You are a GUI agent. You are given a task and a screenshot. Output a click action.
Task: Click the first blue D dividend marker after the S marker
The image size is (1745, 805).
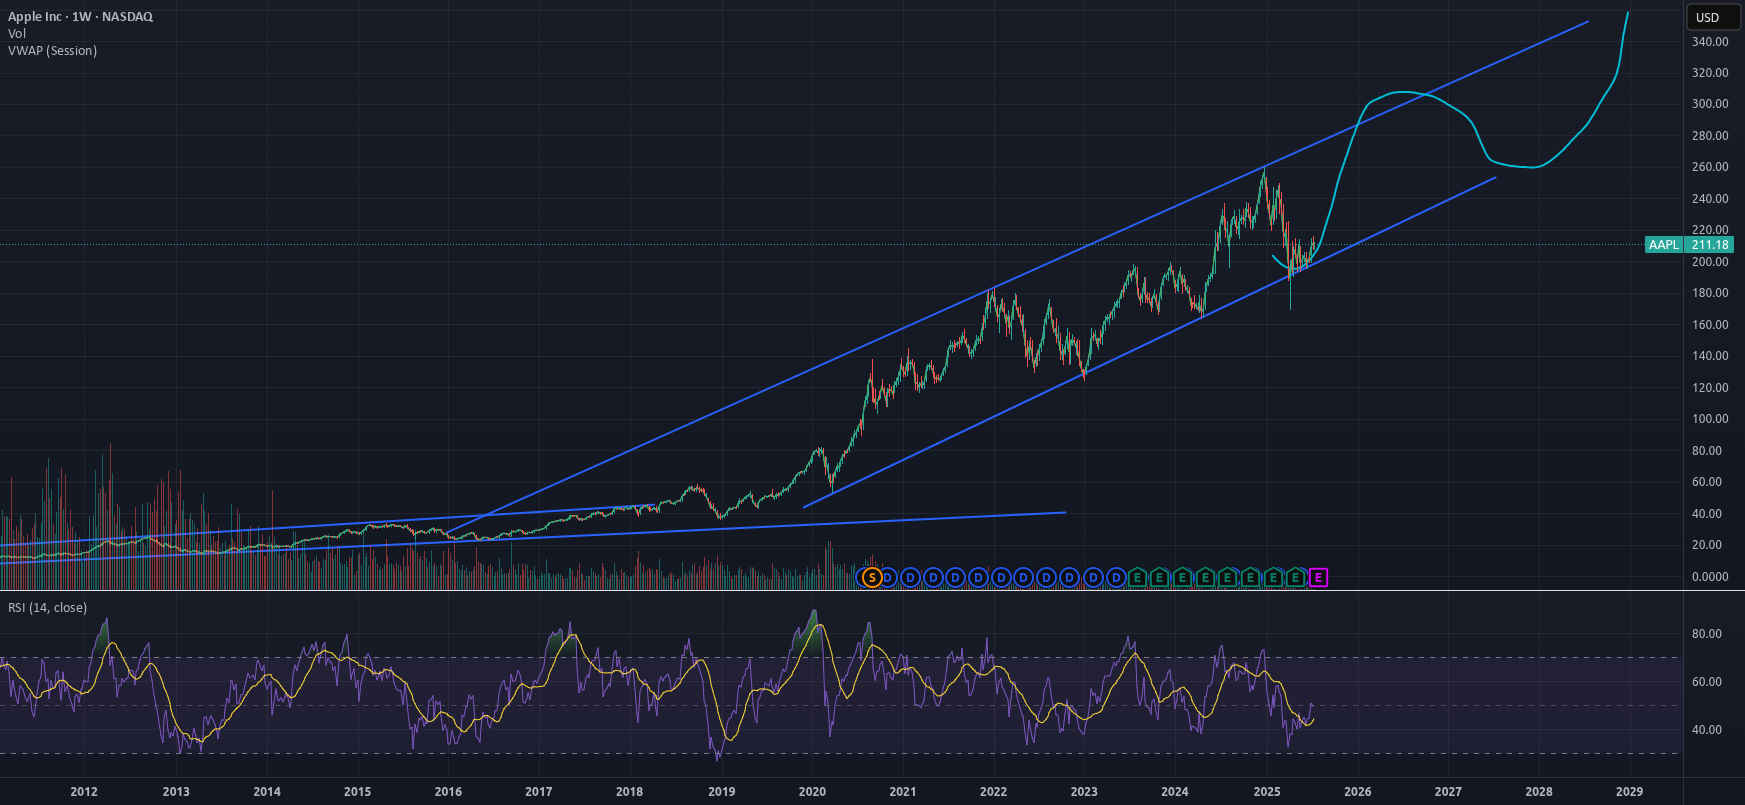[x=888, y=577]
